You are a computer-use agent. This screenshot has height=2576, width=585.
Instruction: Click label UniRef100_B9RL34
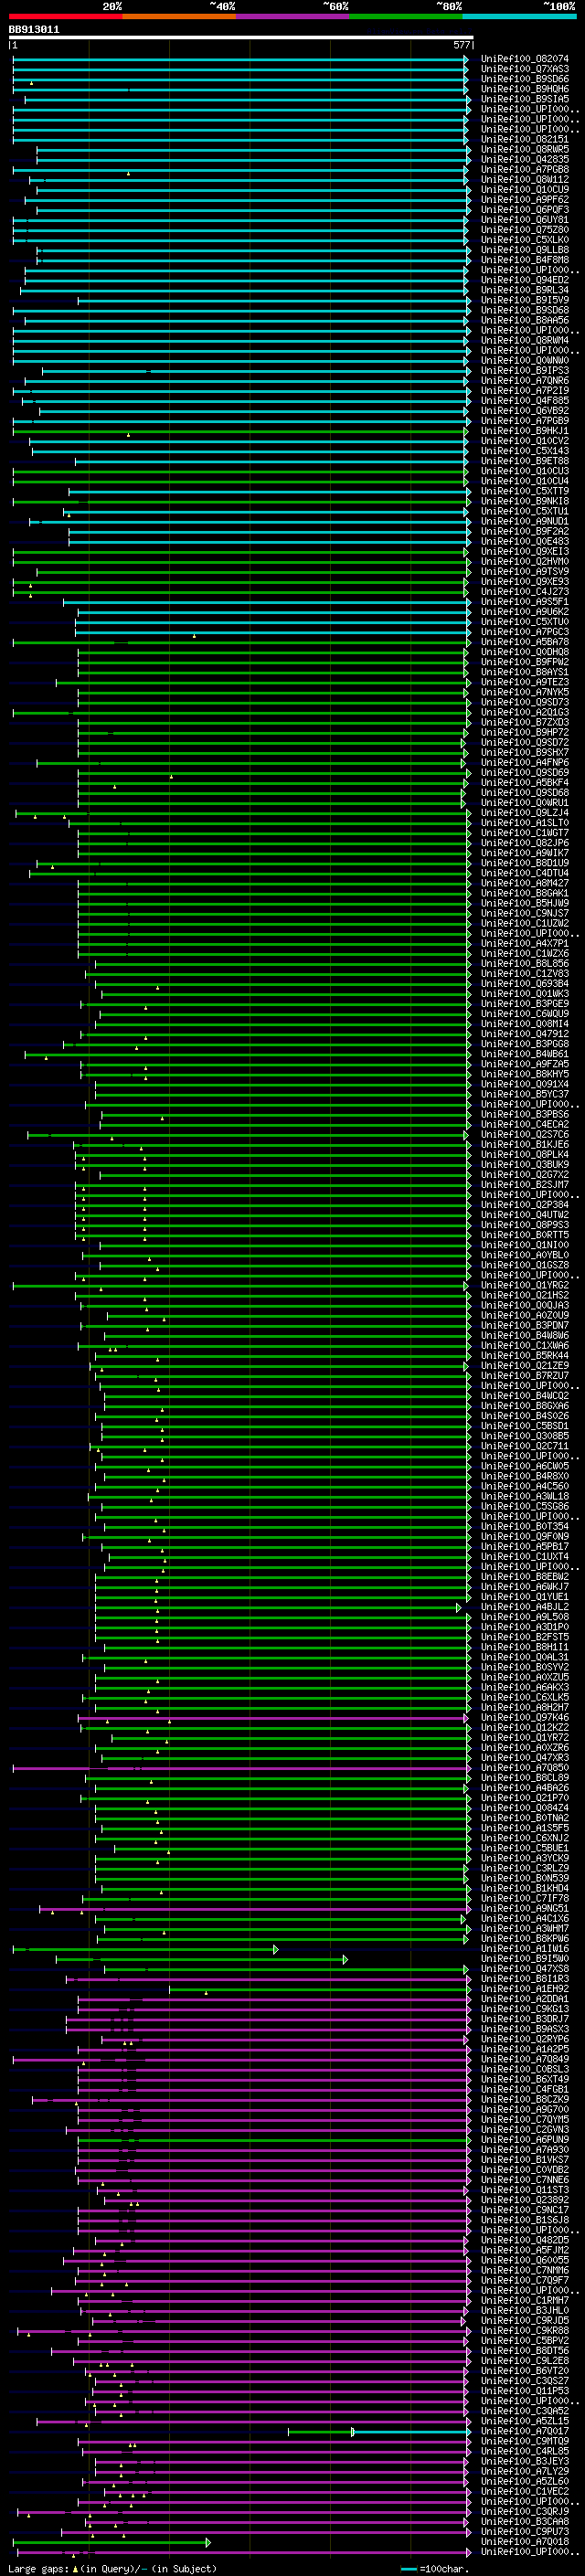[x=525, y=290]
